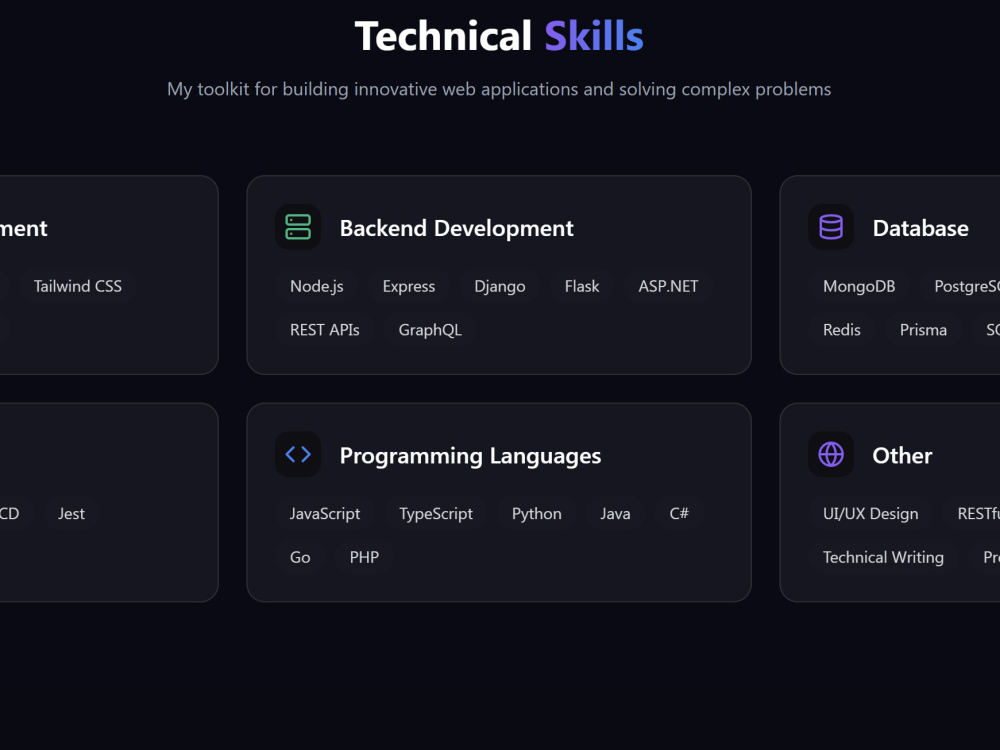Viewport: 1000px width, 750px height.
Task: Click the Go tag
Action: [300, 557]
